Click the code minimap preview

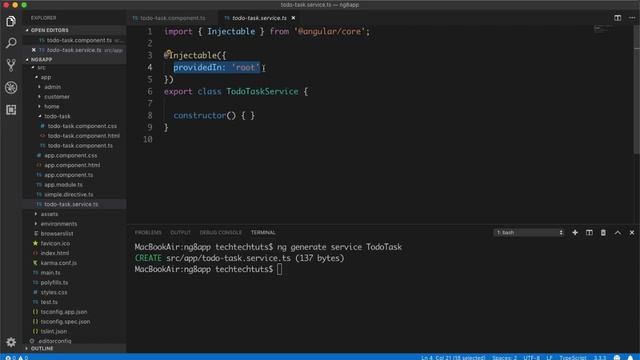[602, 29]
